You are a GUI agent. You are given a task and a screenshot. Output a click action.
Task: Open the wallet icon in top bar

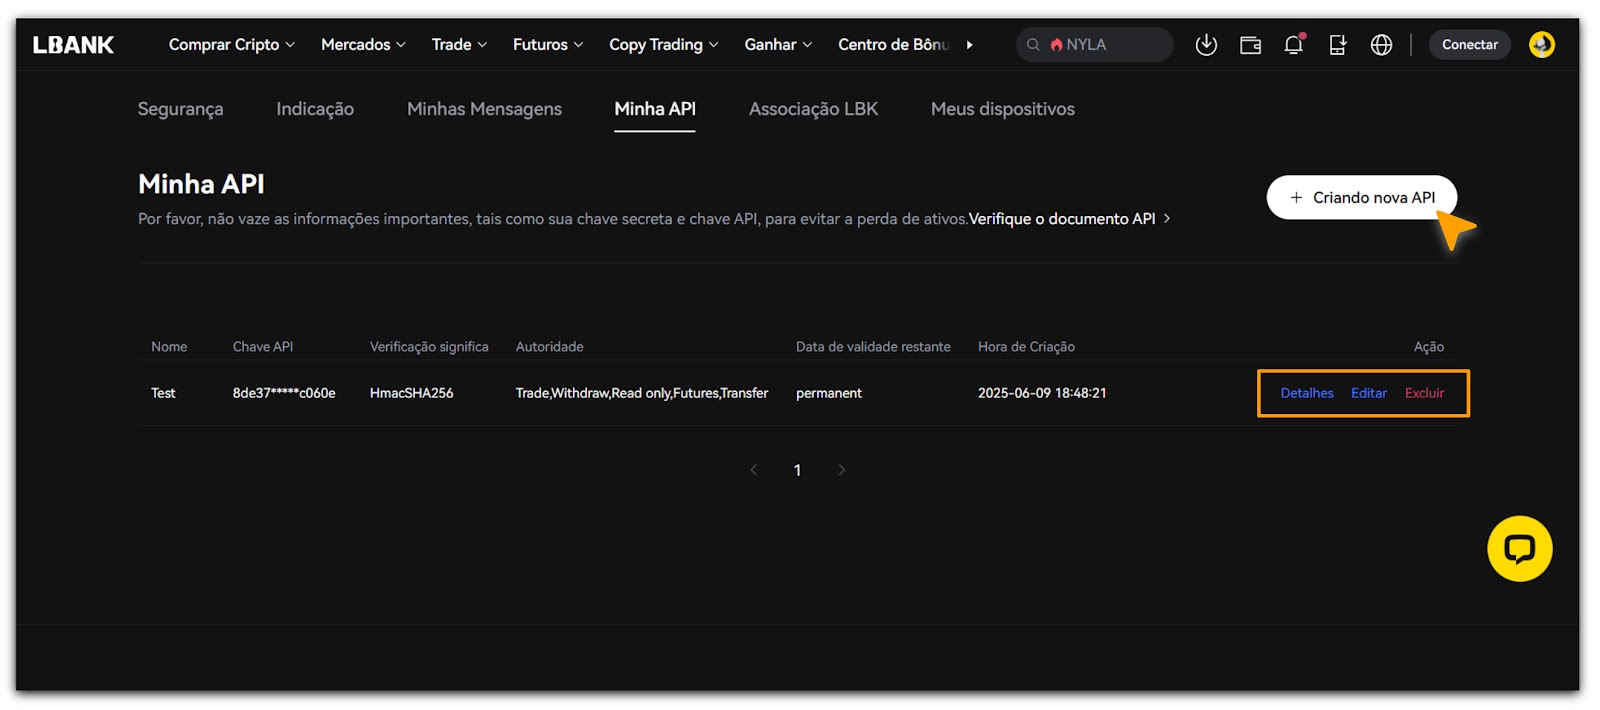(1250, 45)
